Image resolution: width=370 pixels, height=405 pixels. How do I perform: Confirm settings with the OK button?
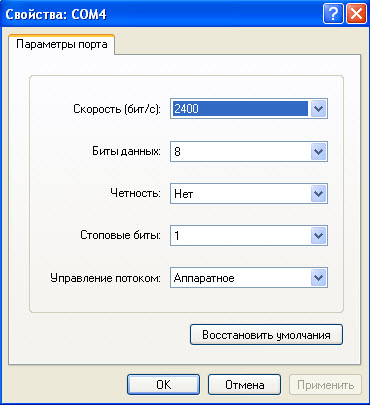coord(163,385)
